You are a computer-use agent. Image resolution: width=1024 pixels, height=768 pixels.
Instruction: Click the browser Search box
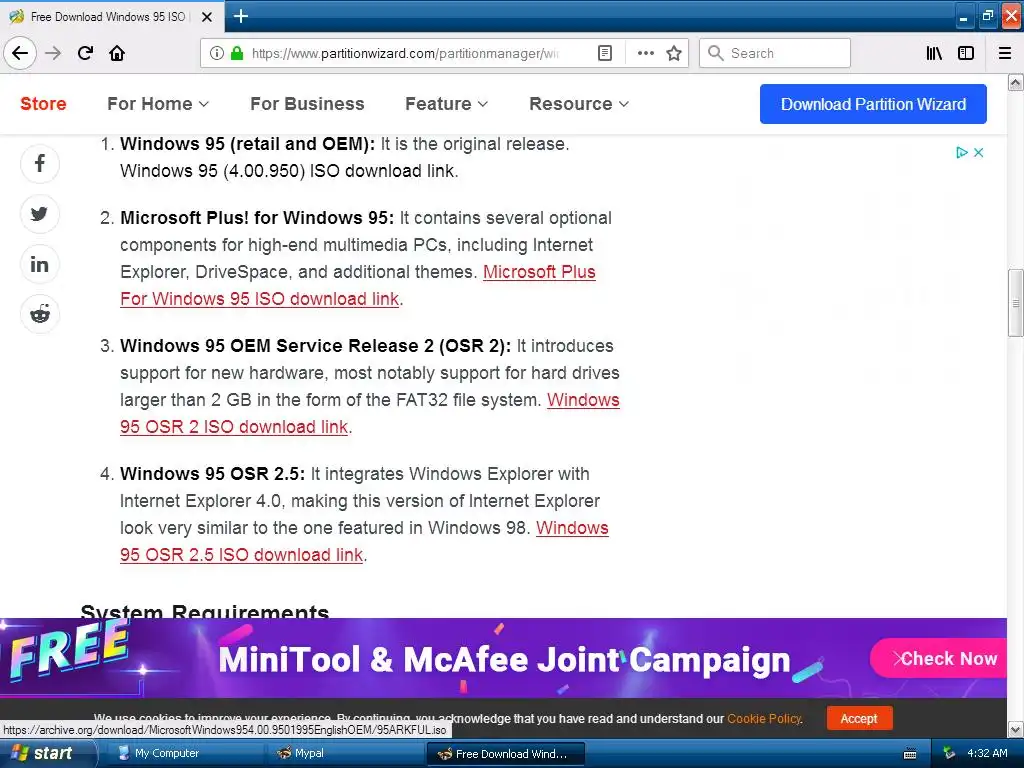[775, 53]
